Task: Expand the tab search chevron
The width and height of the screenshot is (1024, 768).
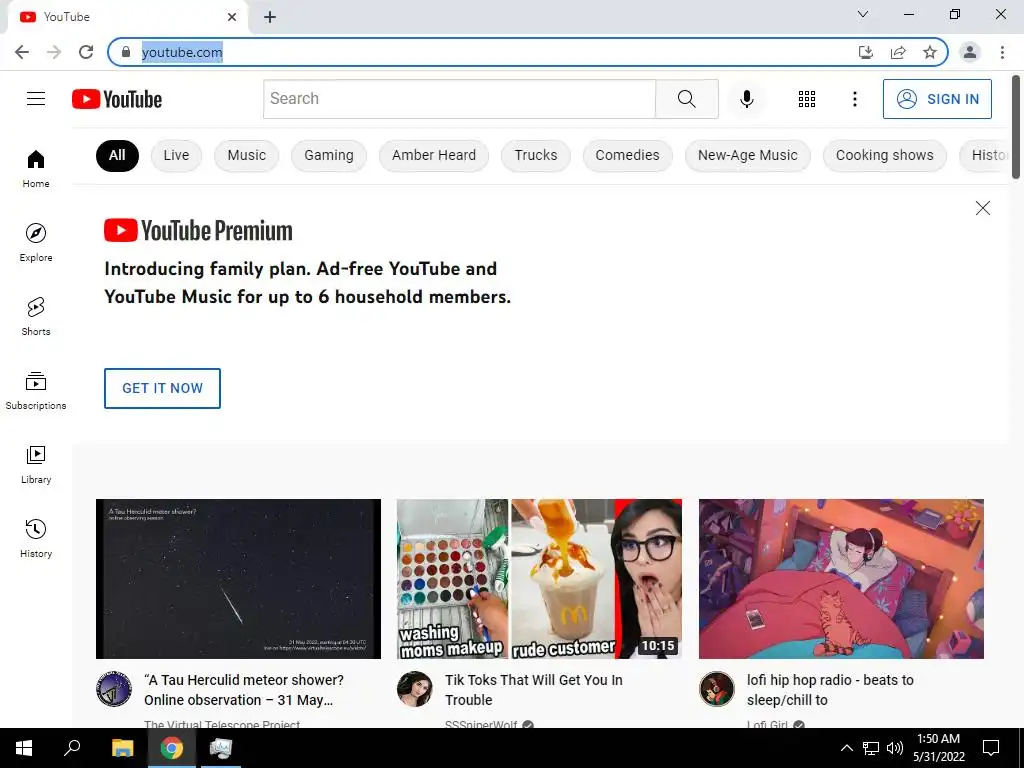Action: coord(863,14)
